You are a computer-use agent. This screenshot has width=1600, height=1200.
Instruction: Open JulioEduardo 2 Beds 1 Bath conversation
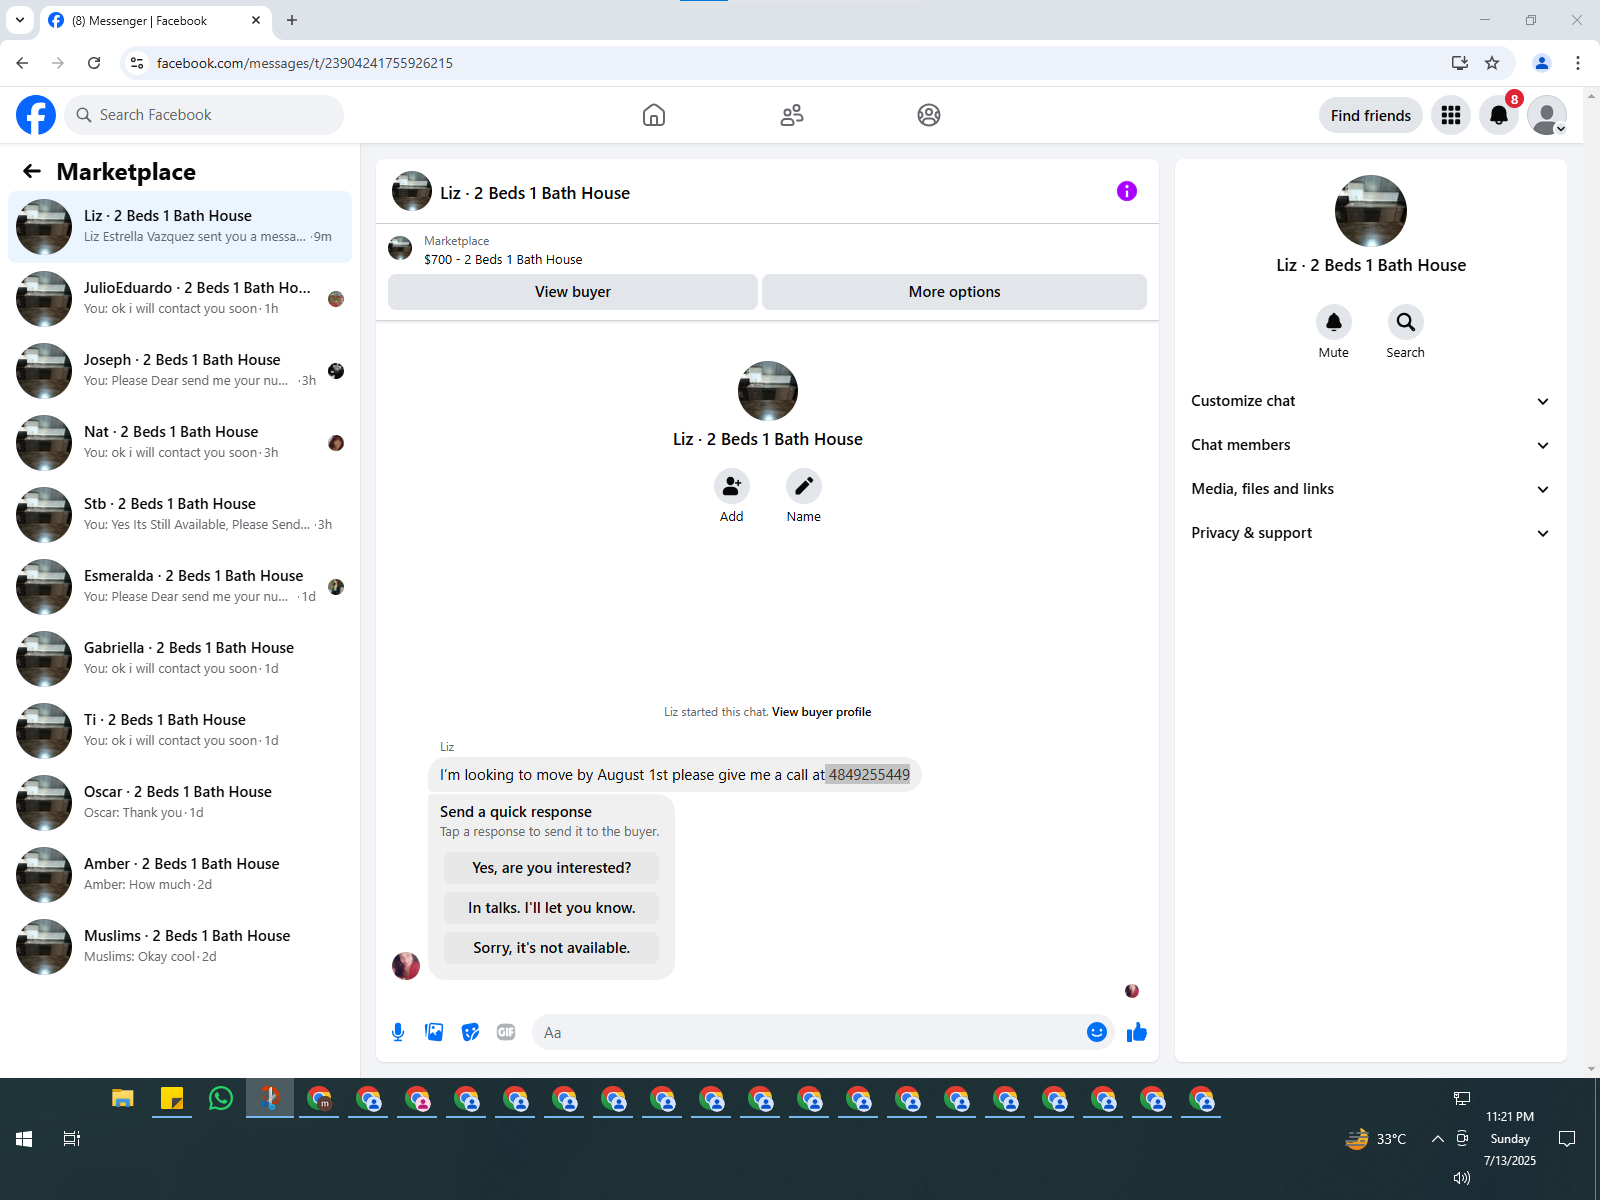[180, 299]
